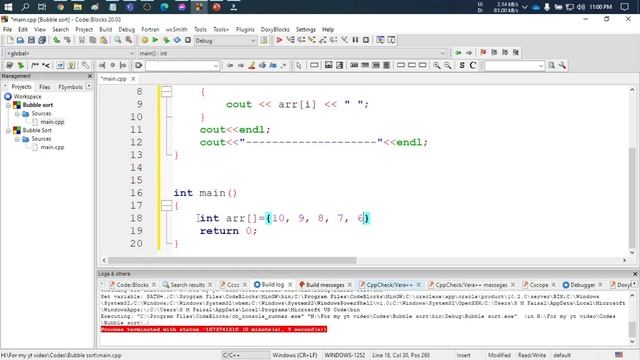Toggle source comment S button

[462, 65]
